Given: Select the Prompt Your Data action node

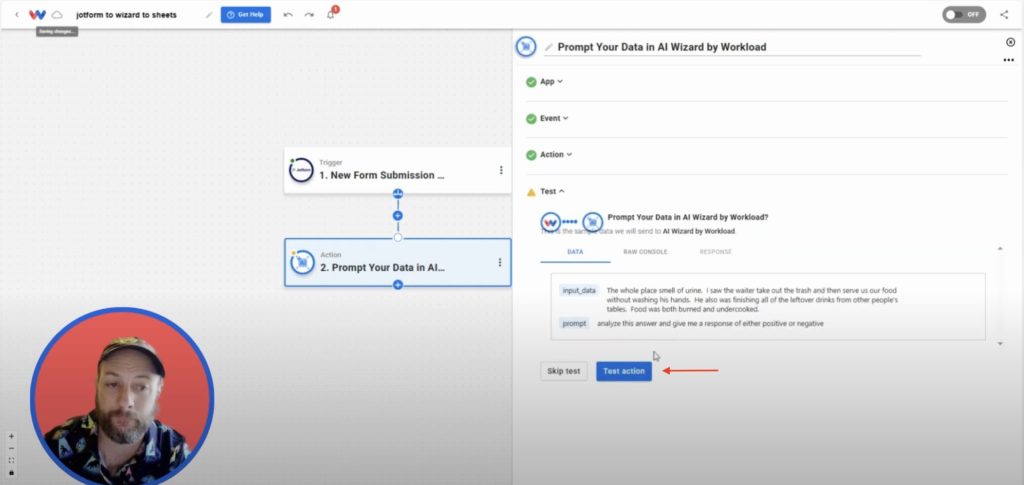Looking at the screenshot, I should pyautogui.click(x=398, y=262).
